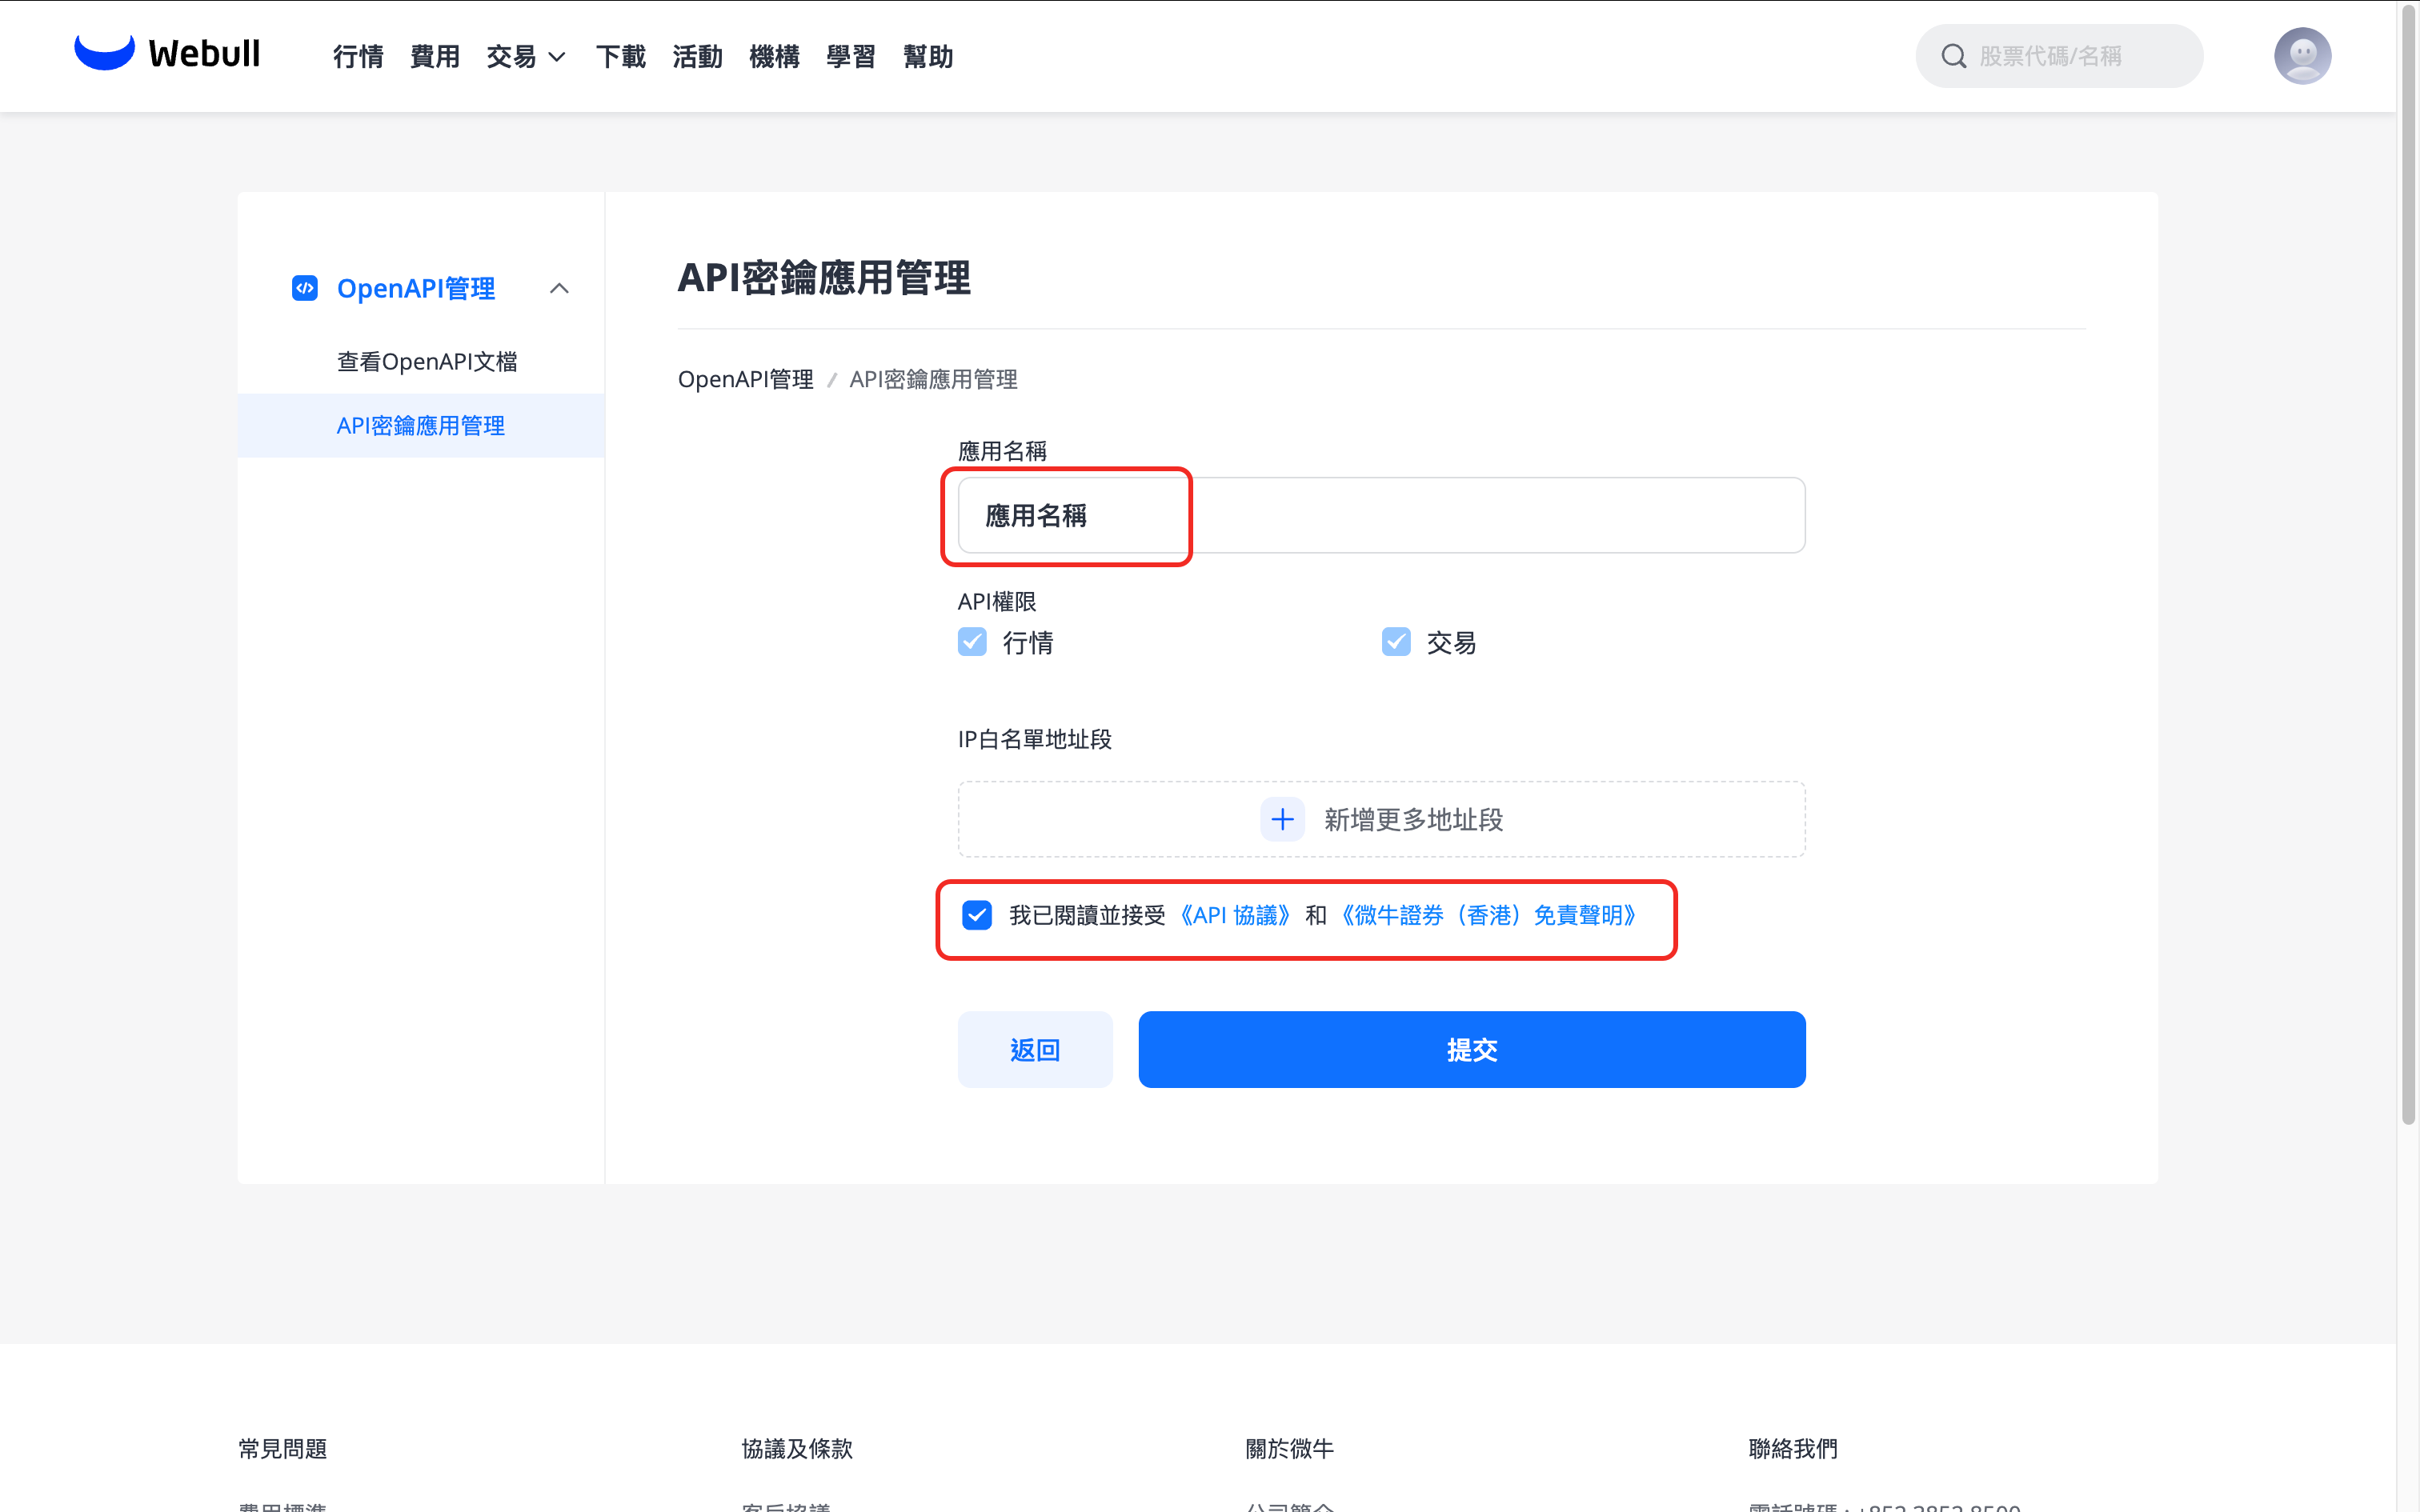Click the search magnifier icon

(1953, 56)
